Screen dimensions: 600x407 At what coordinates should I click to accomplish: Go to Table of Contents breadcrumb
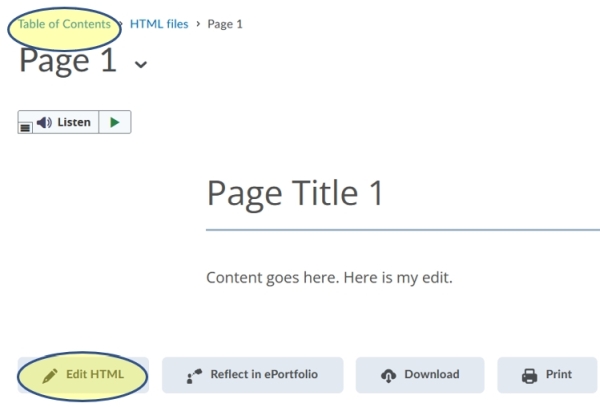tap(64, 24)
